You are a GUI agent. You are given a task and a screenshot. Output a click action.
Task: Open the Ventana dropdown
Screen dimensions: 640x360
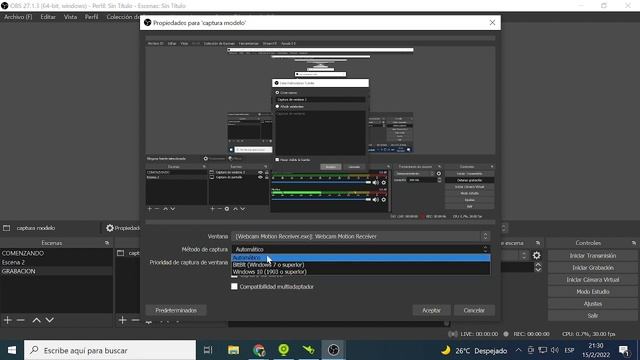click(x=360, y=236)
